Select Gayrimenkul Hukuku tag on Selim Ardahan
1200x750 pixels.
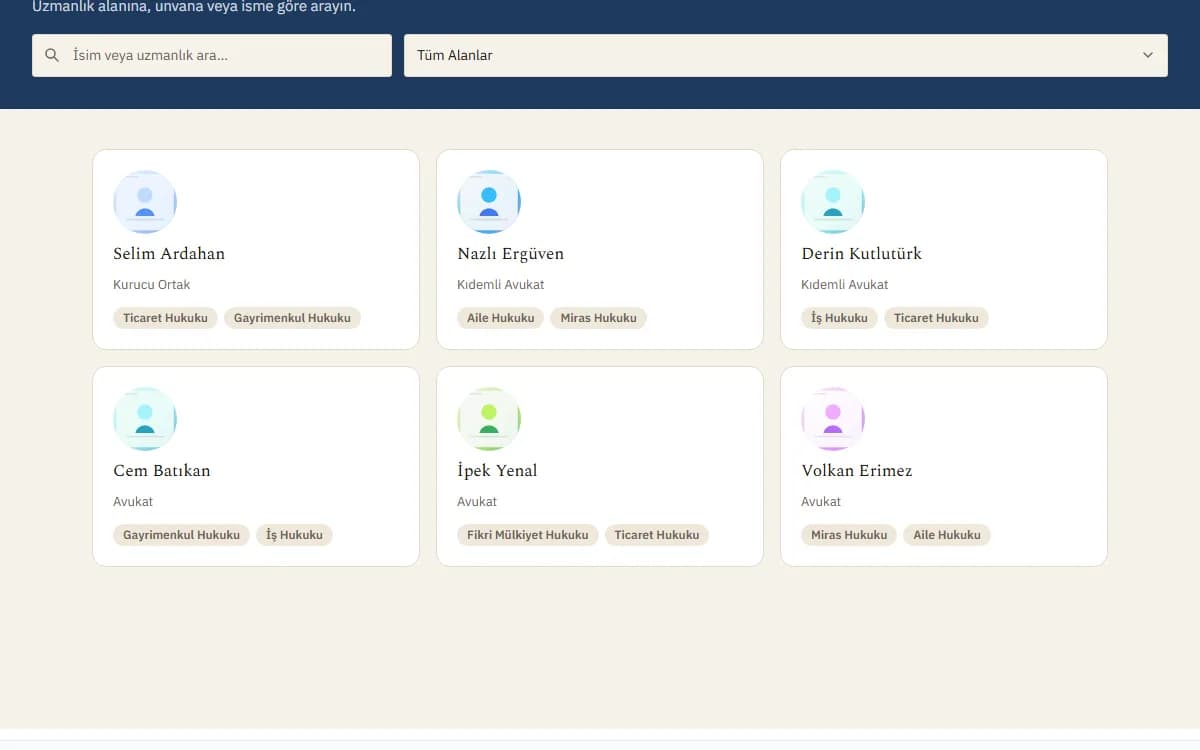point(292,318)
